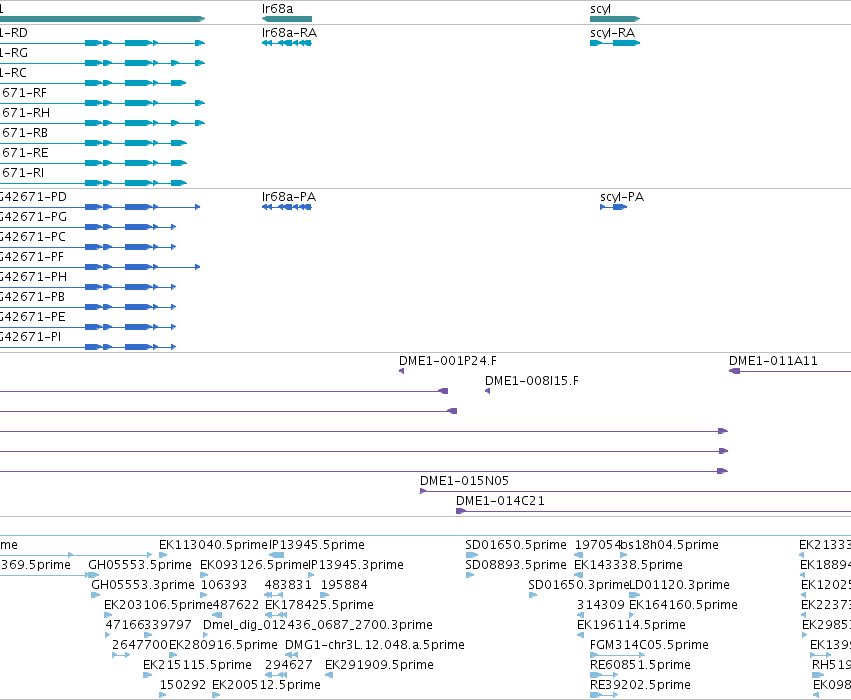
Task: Click the scyl-RA transcript label
Action: [612, 33]
